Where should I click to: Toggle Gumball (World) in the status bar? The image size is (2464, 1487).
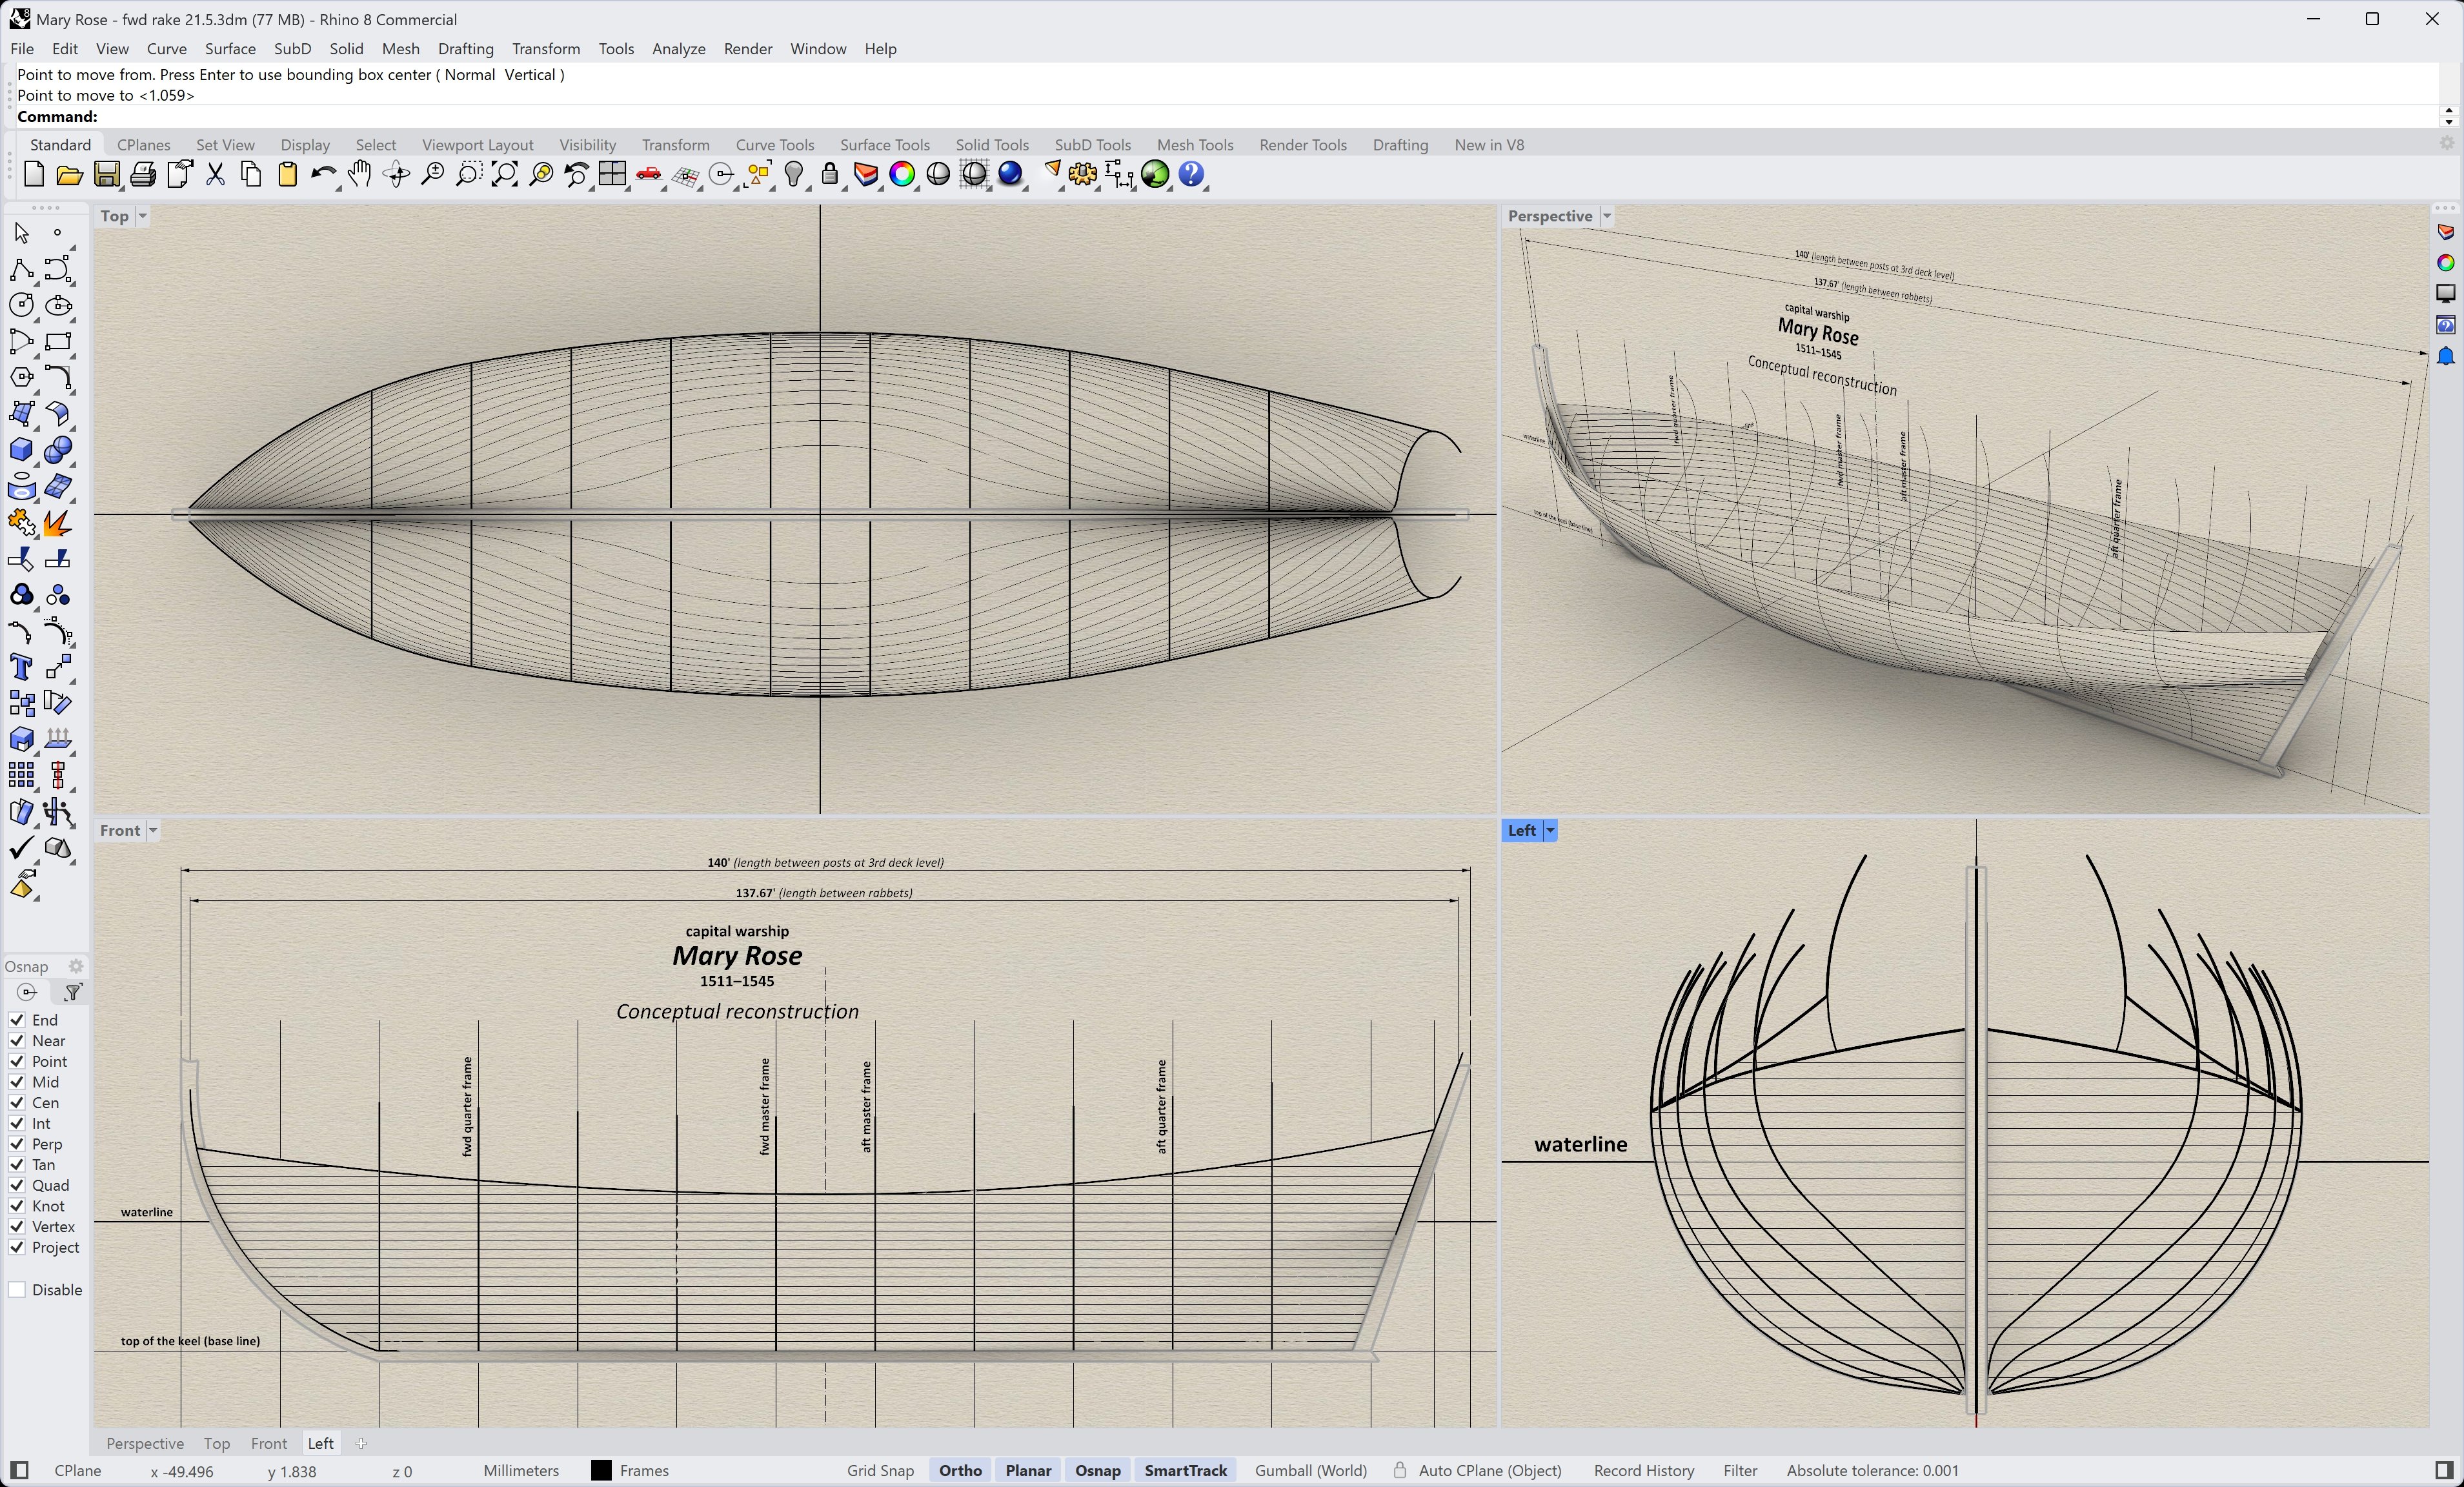(1310, 1471)
